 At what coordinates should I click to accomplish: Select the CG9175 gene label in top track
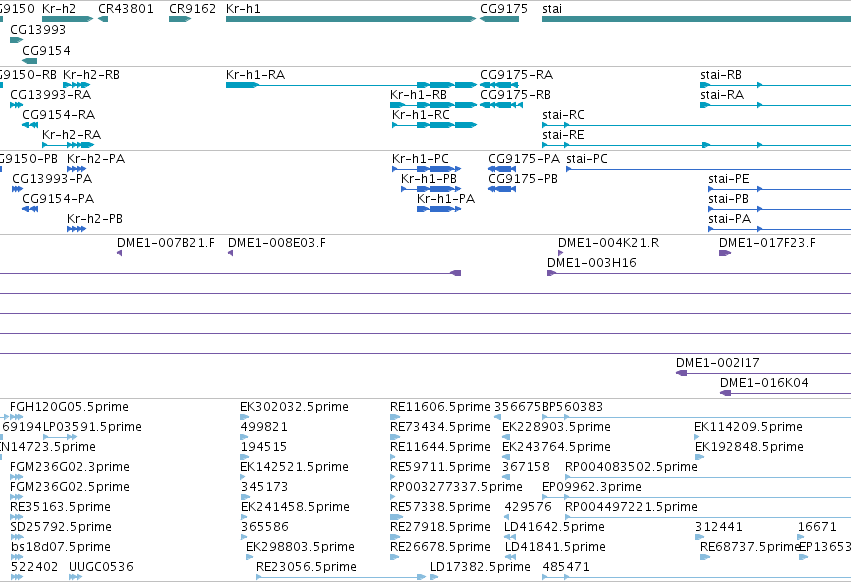(x=504, y=9)
